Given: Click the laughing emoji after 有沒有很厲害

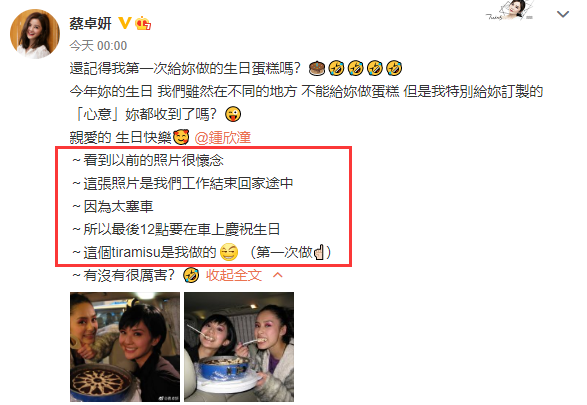Looking at the screenshot, I should coord(191,275).
